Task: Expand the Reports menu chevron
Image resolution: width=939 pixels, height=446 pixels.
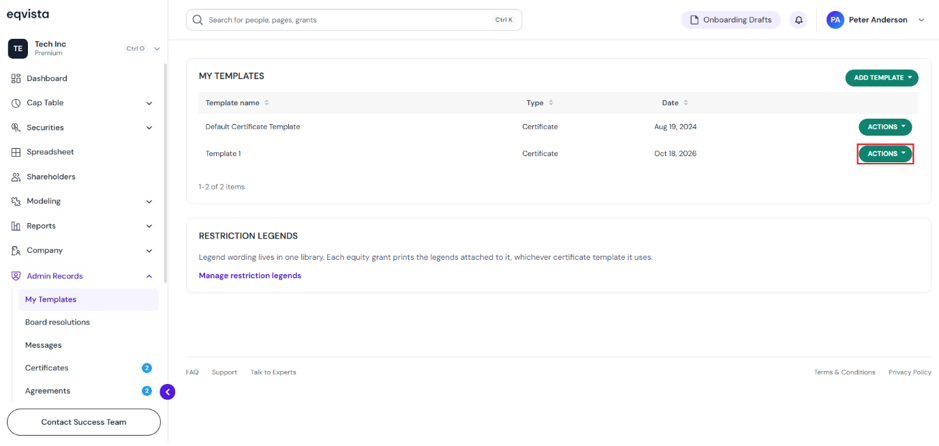Action: point(149,226)
